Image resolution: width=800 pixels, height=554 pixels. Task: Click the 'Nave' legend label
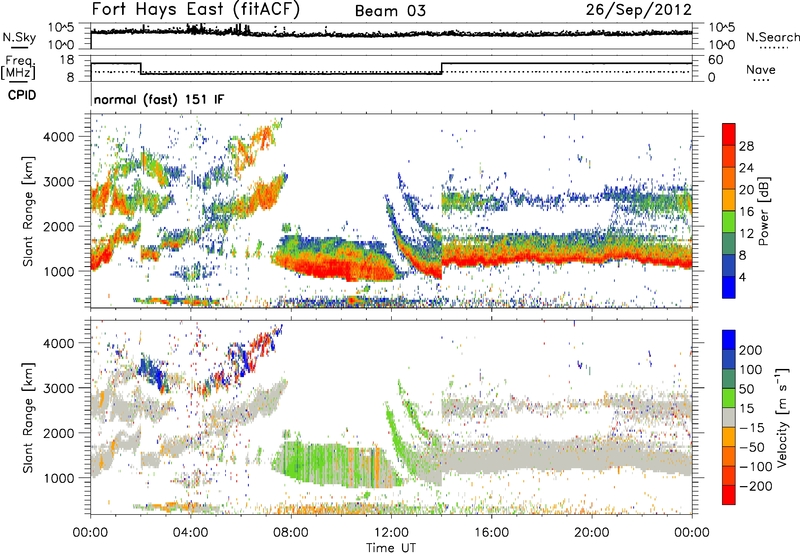(761, 69)
